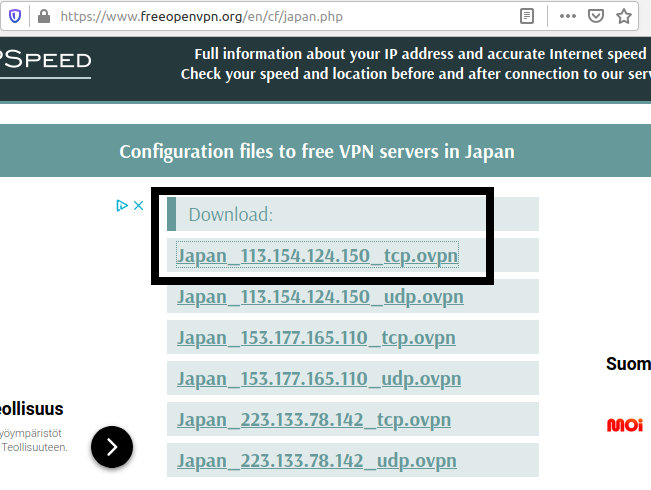Click the padlock site security icon
The width and height of the screenshot is (651, 490).
[x=42, y=16]
